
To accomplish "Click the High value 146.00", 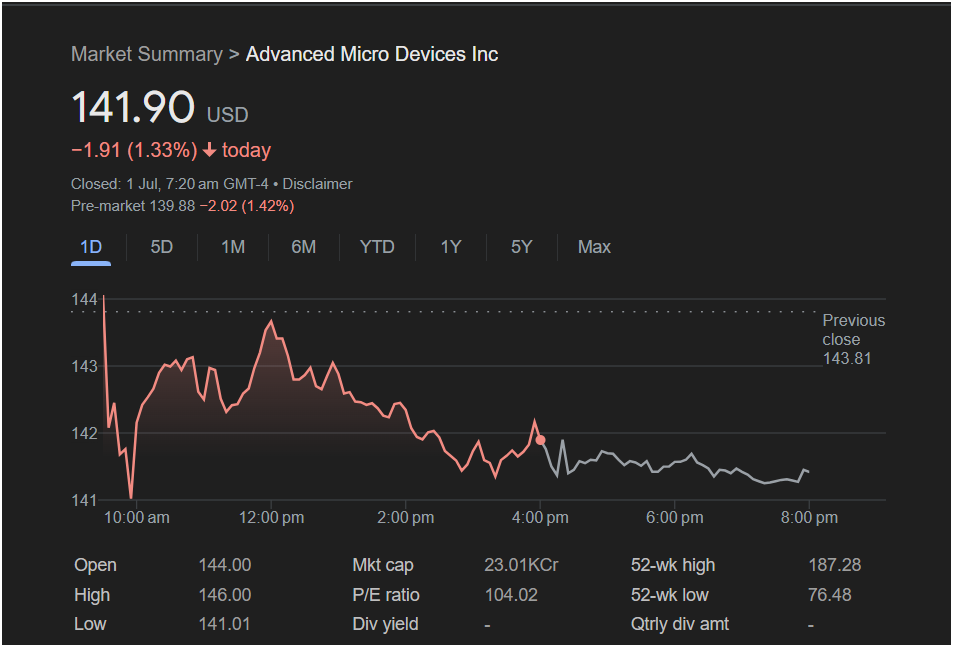I will [225, 595].
